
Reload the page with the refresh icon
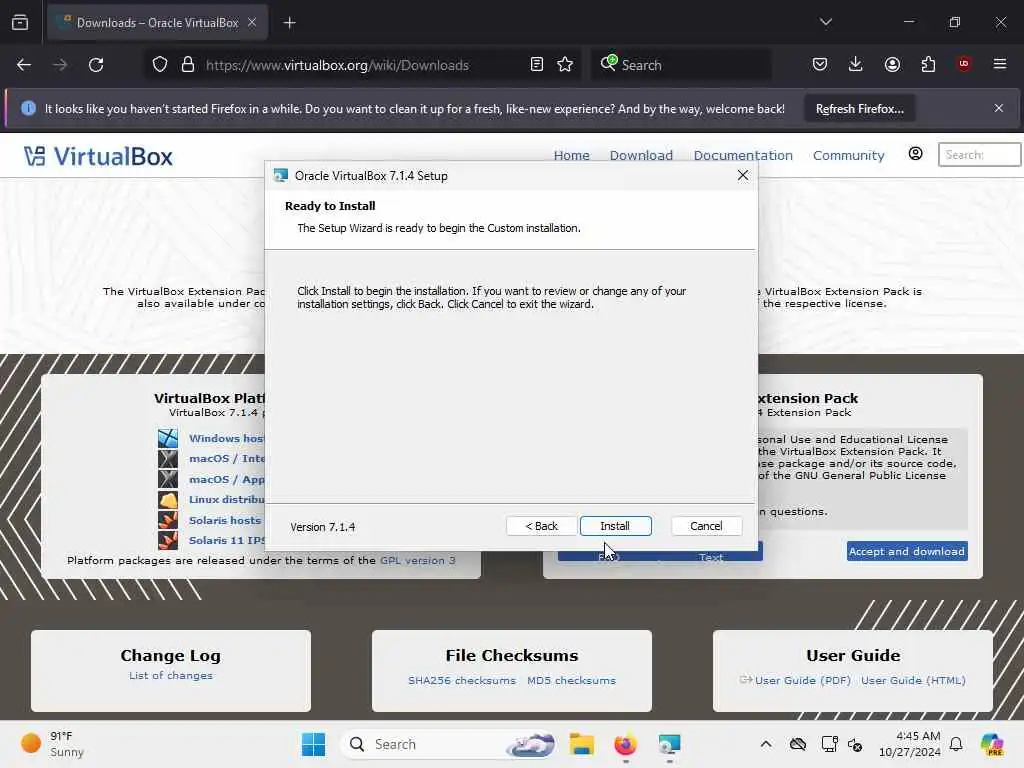point(96,65)
